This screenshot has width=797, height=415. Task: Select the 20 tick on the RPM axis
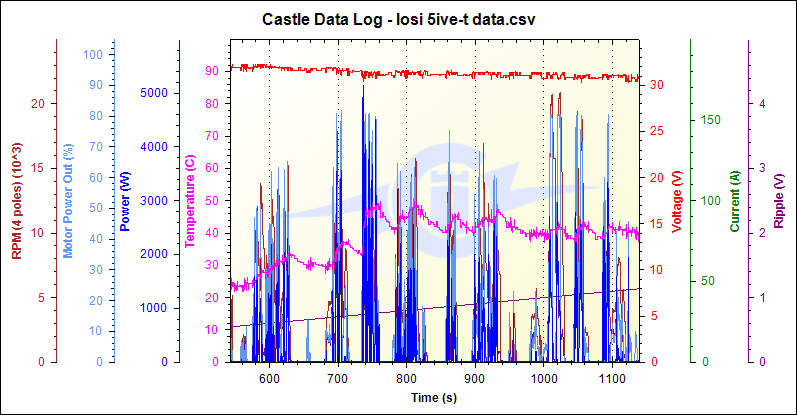click(38, 104)
